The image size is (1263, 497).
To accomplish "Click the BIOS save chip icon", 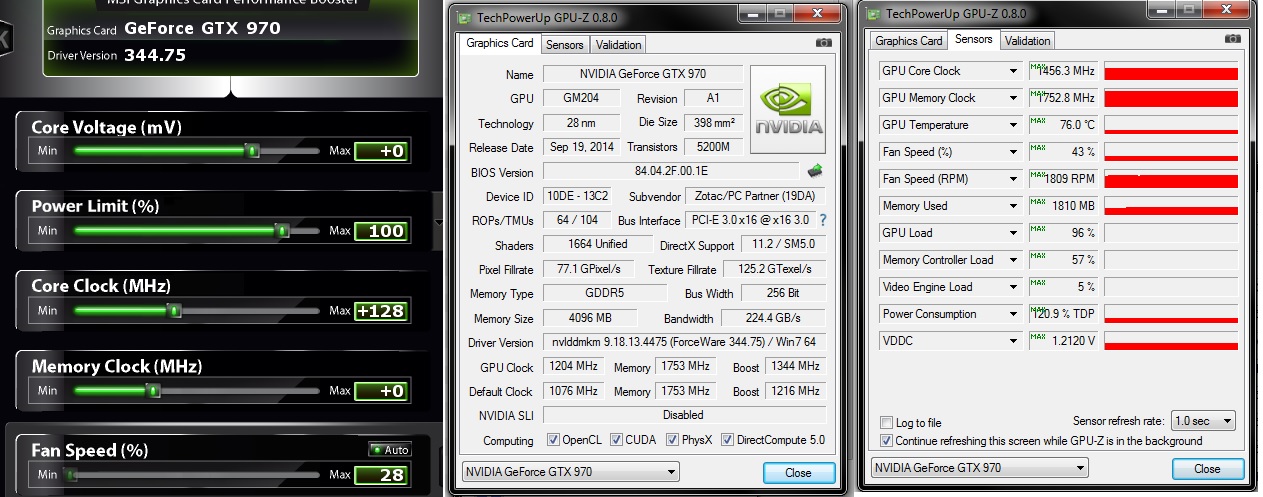I will [815, 171].
